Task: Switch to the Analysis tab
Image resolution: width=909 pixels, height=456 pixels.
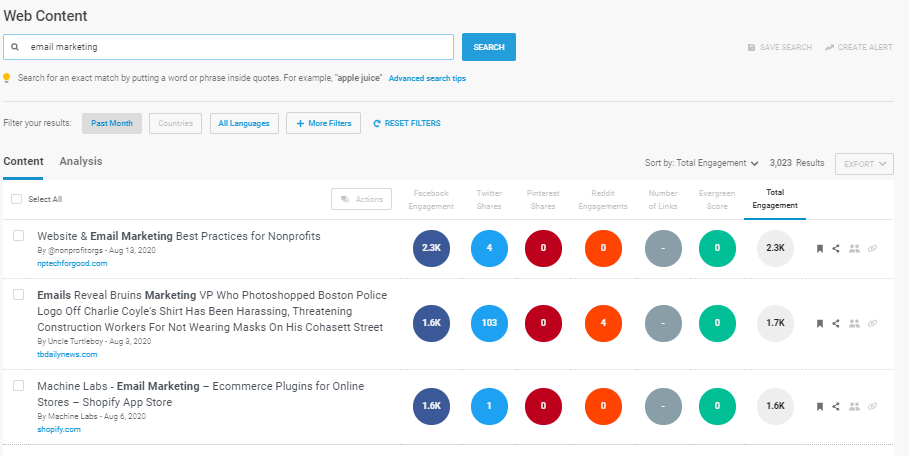Action: 81,161
